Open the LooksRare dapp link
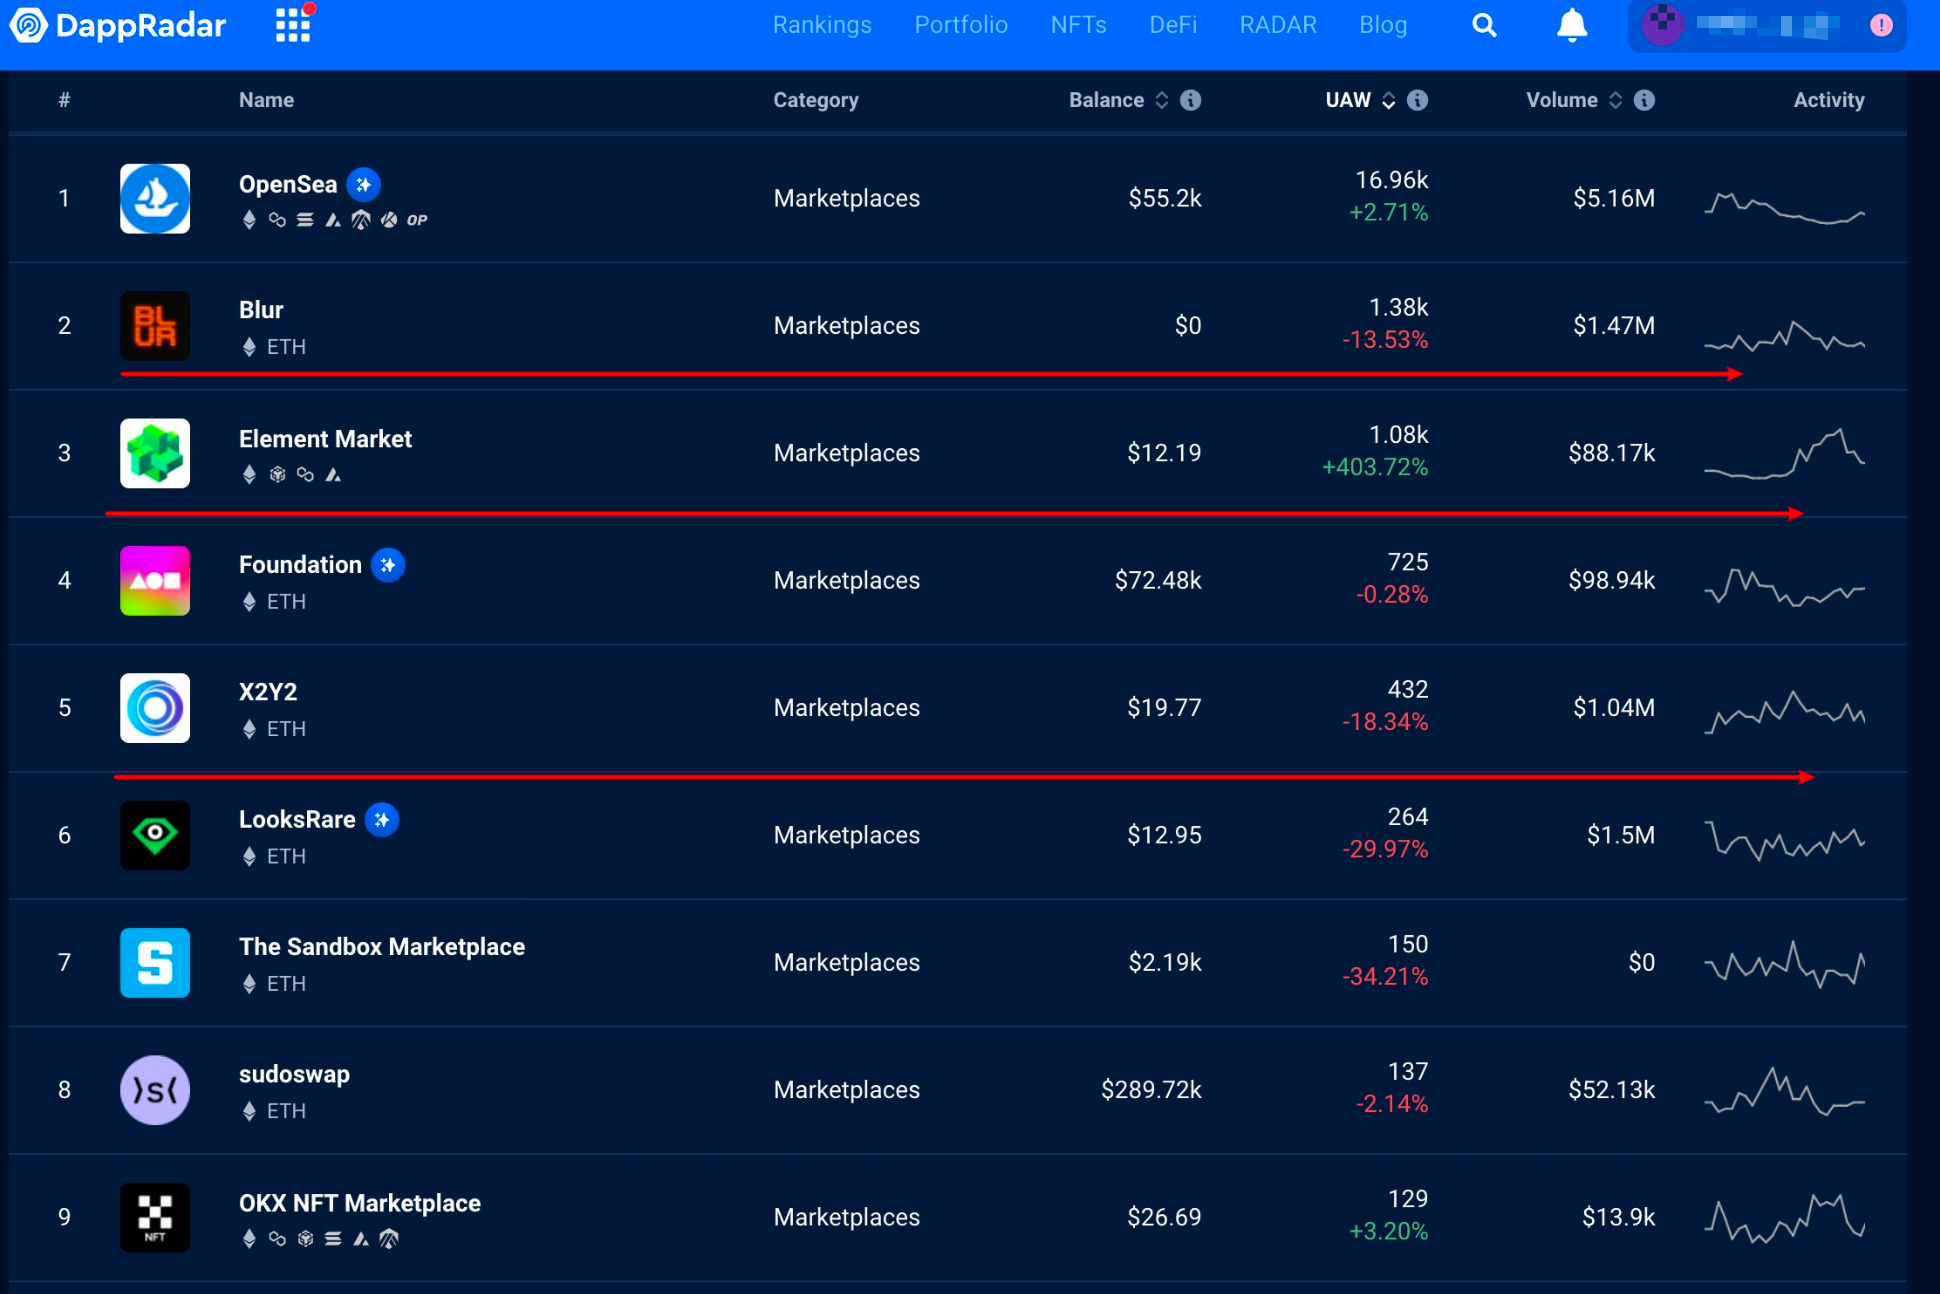The height and width of the screenshot is (1294, 1940). pos(297,820)
